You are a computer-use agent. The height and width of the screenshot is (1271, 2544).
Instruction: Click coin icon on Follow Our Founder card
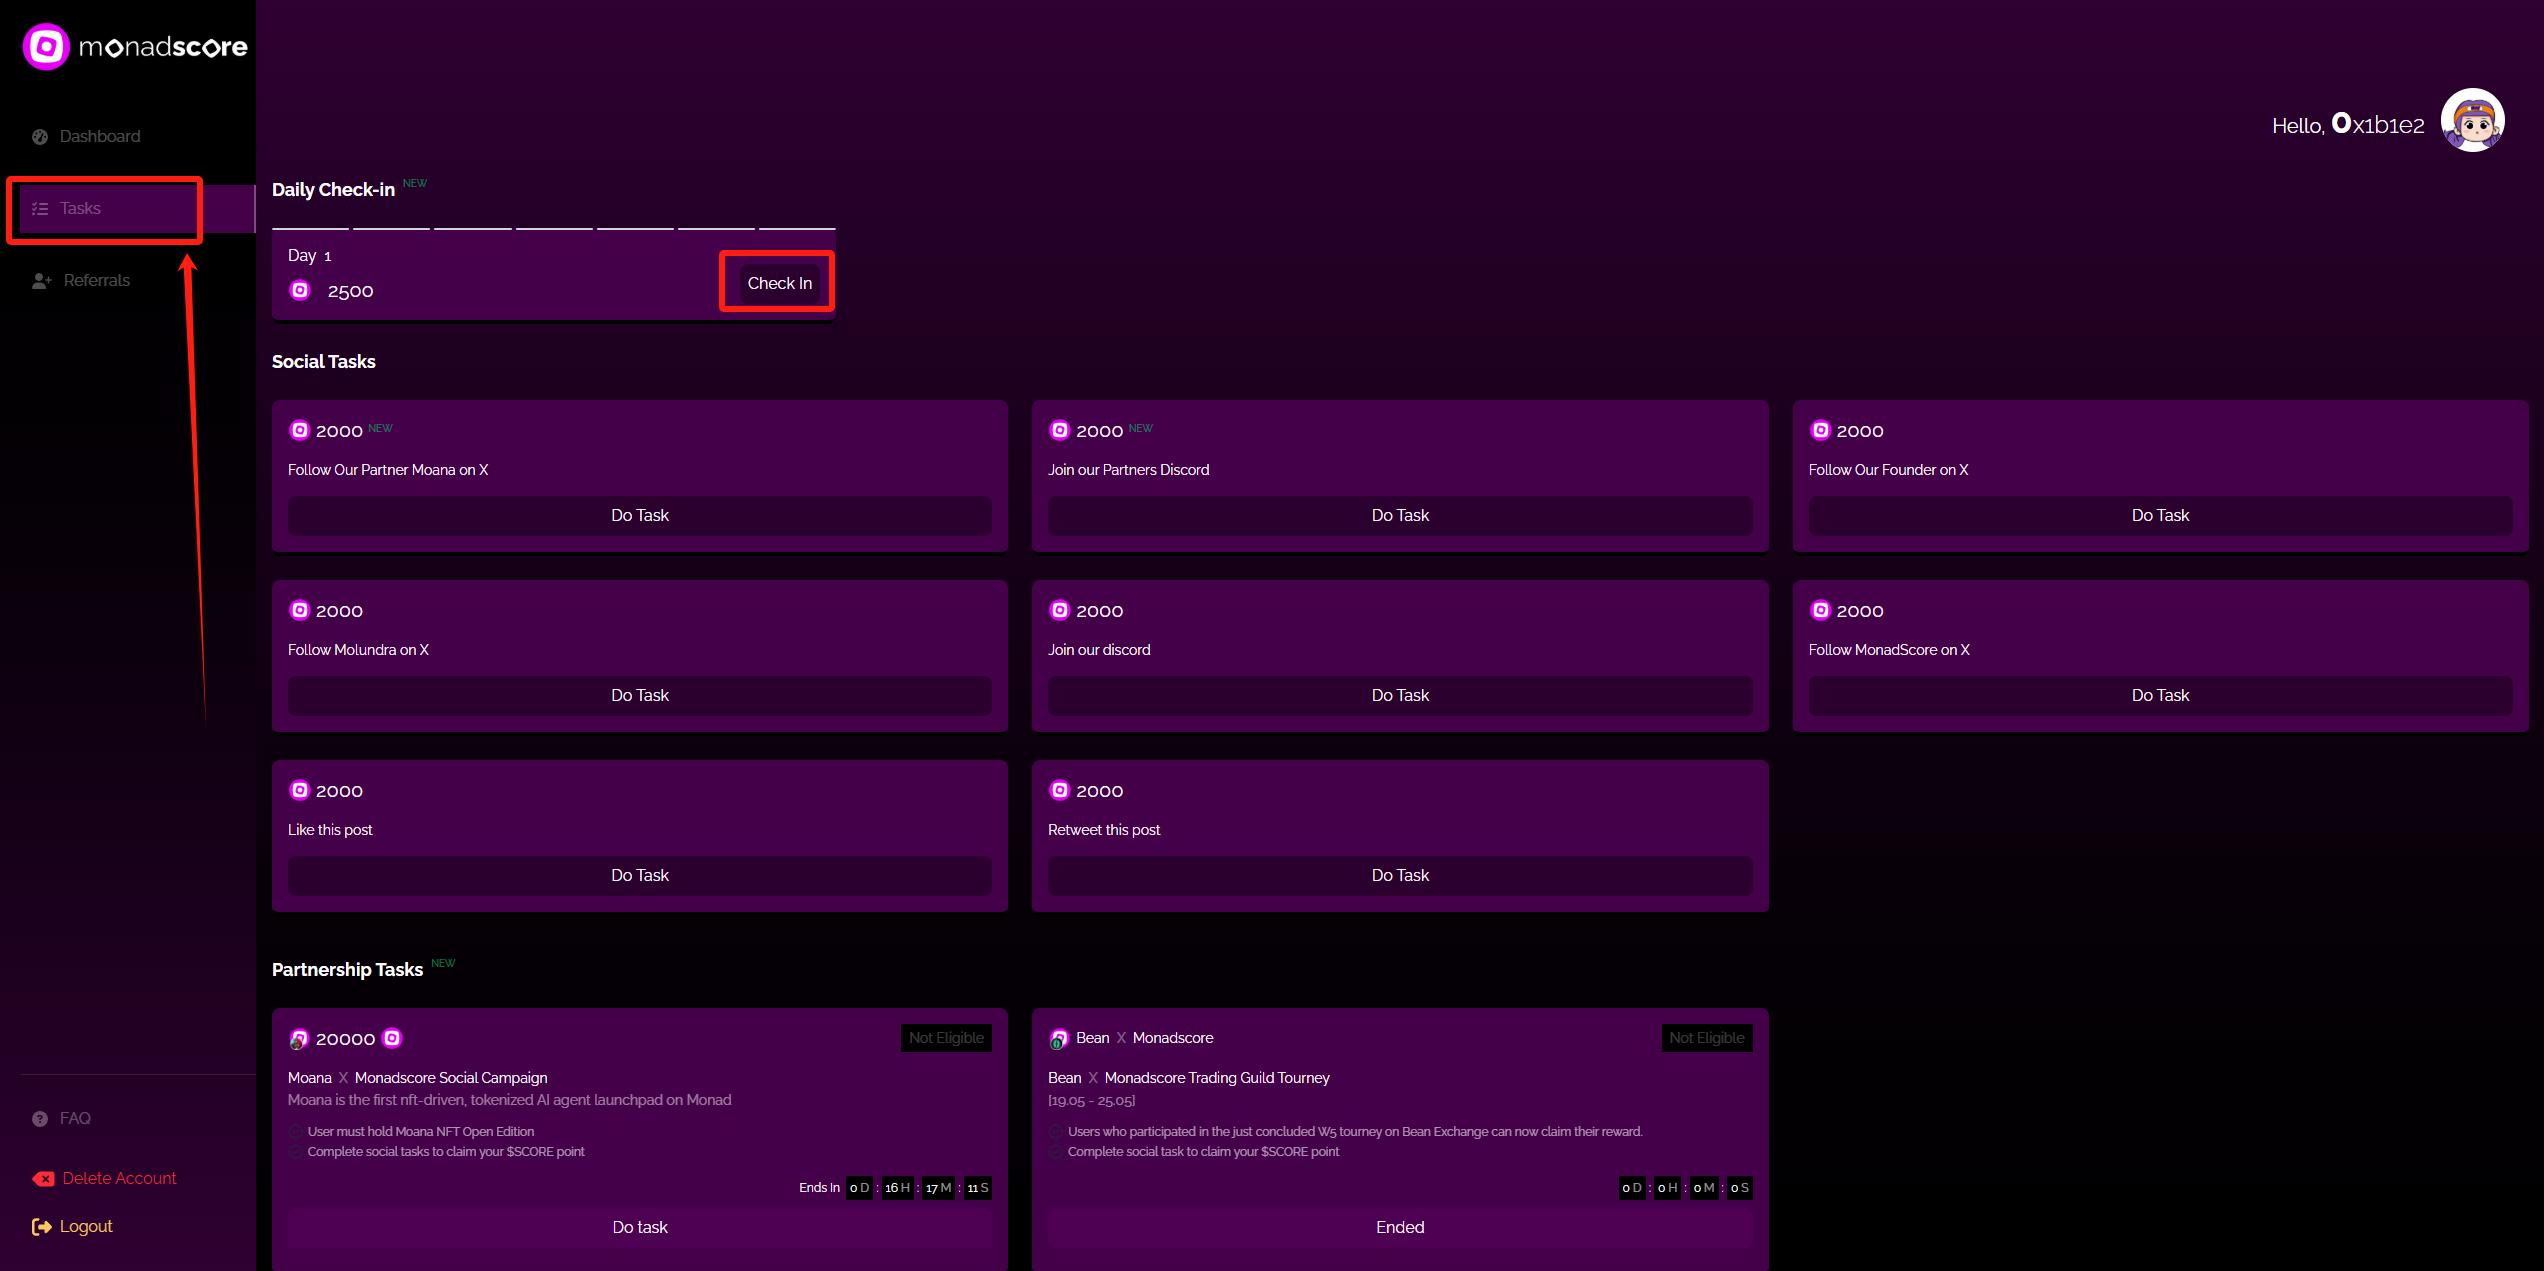point(1820,430)
